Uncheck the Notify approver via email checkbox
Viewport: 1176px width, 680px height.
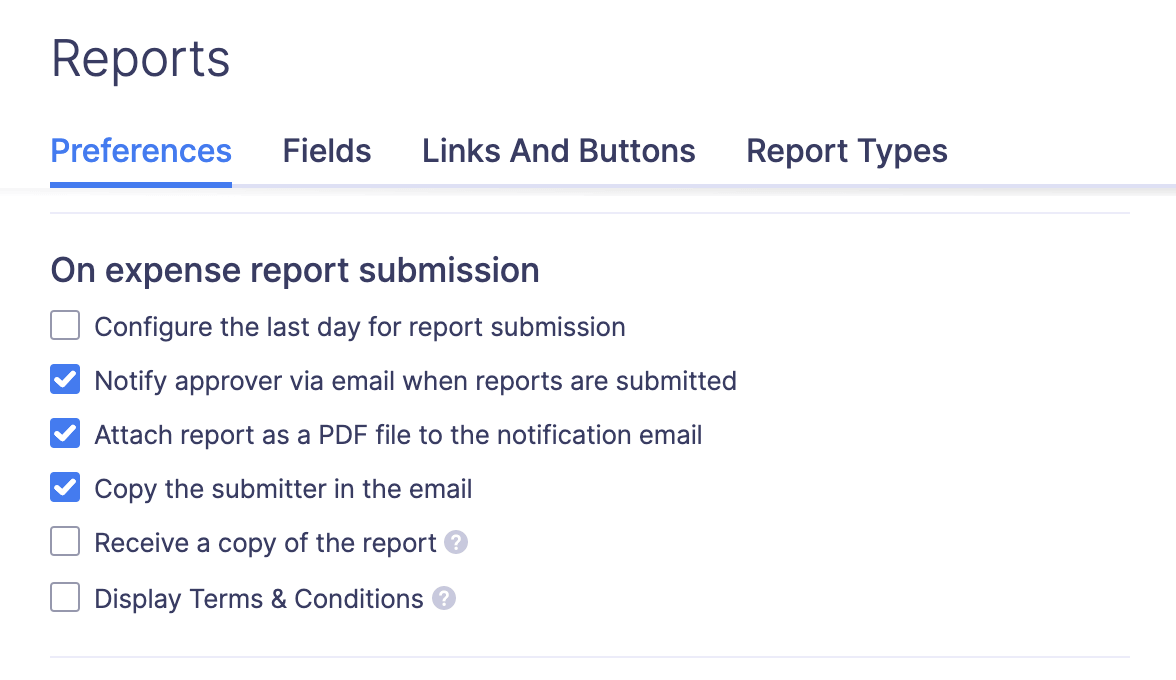point(65,381)
